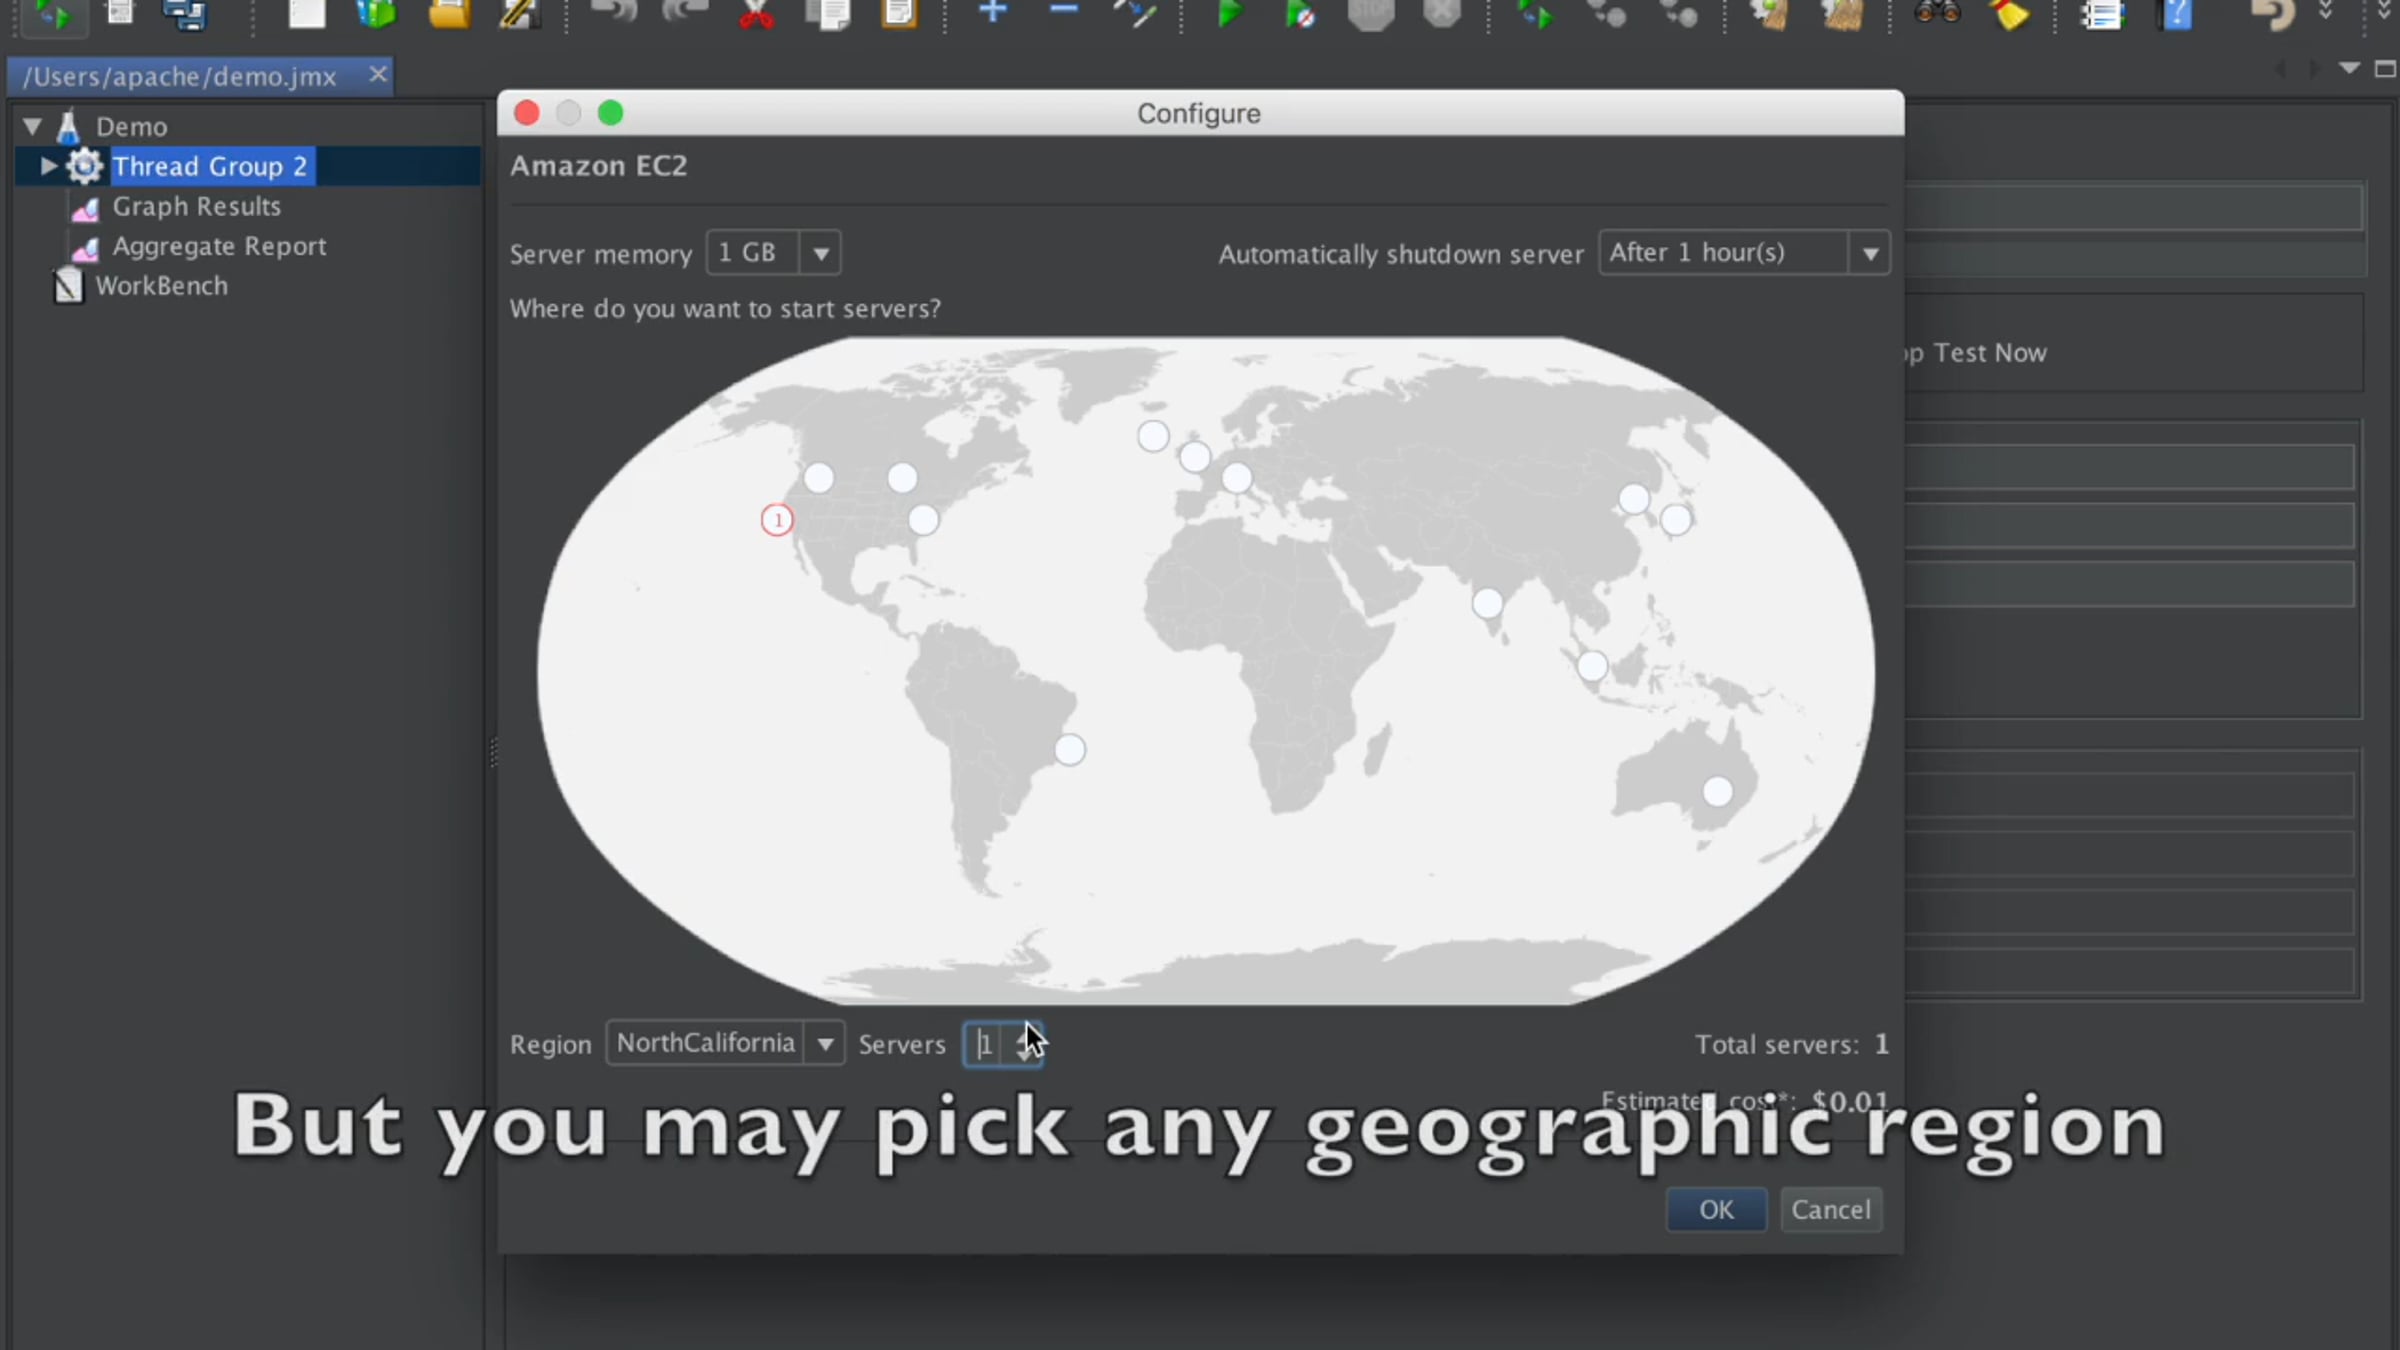Viewport: 2400px width, 1350px height.
Task: Select the server dot over Australia
Action: point(1718,792)
